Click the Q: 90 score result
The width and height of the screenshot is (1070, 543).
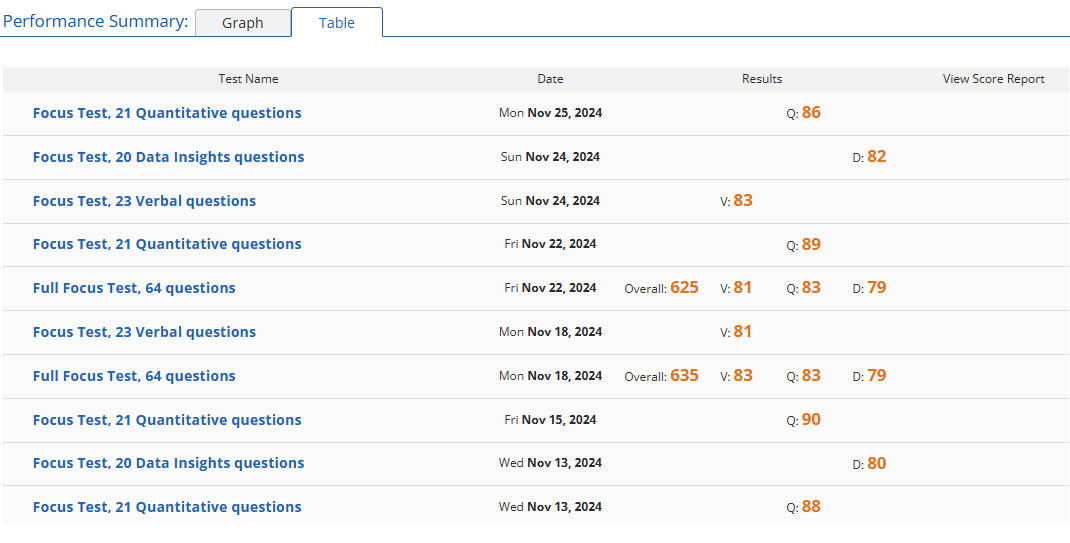click(810, 420)
